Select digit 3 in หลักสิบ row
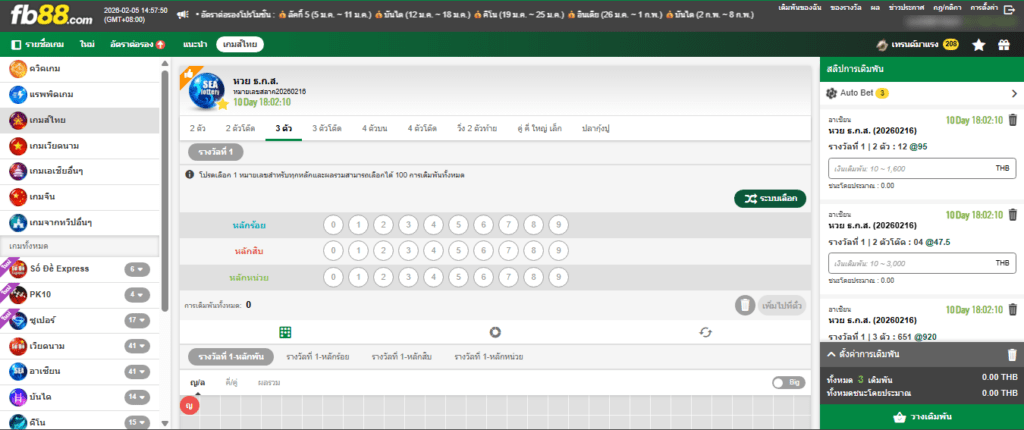Image resolution: width=1024 pixels, height=430 pixels. pyautogui.click(x=408, y=251)
